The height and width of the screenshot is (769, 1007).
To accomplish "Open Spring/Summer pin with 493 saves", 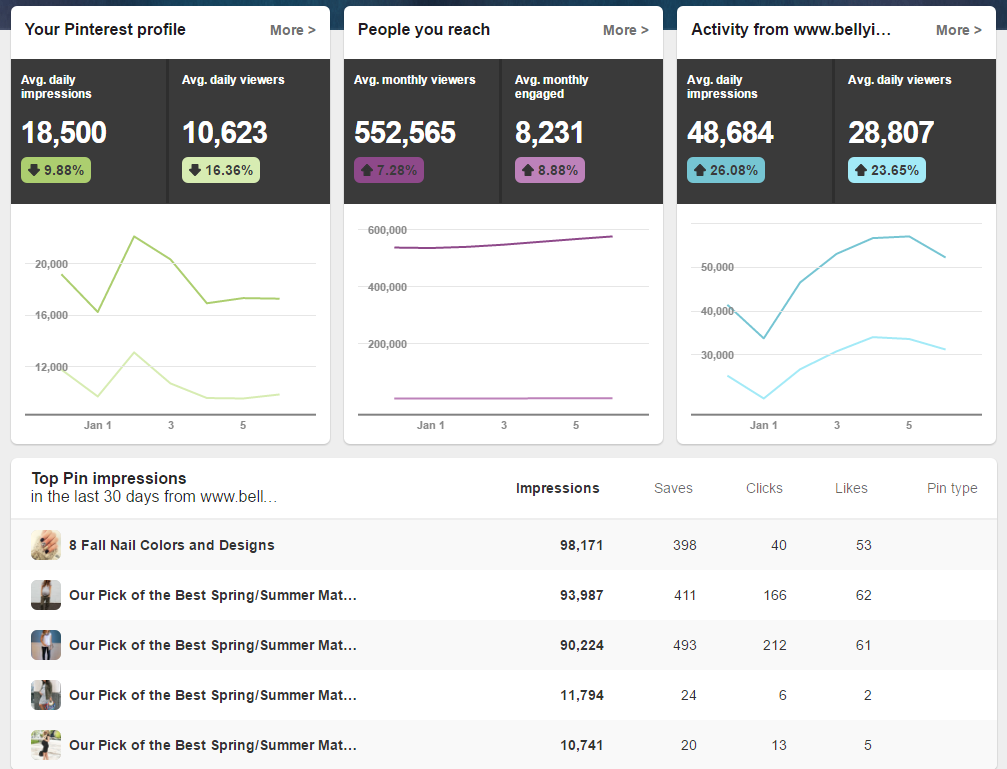I will coord(213,646).
